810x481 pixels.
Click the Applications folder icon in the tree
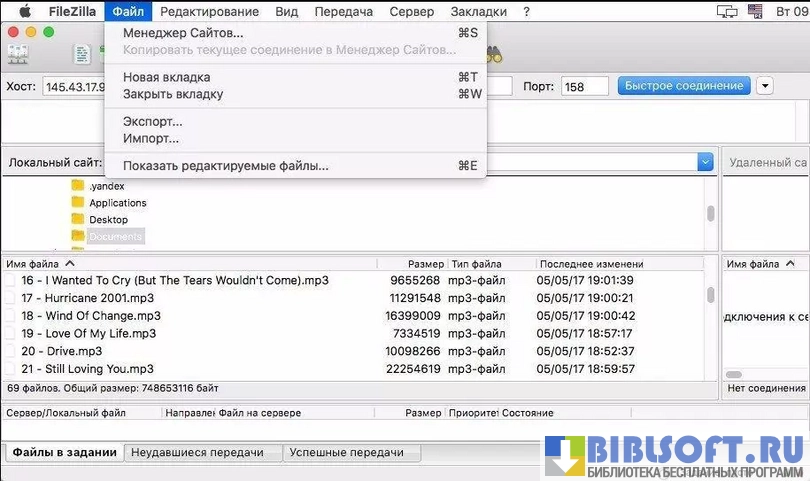click(78, 203)
